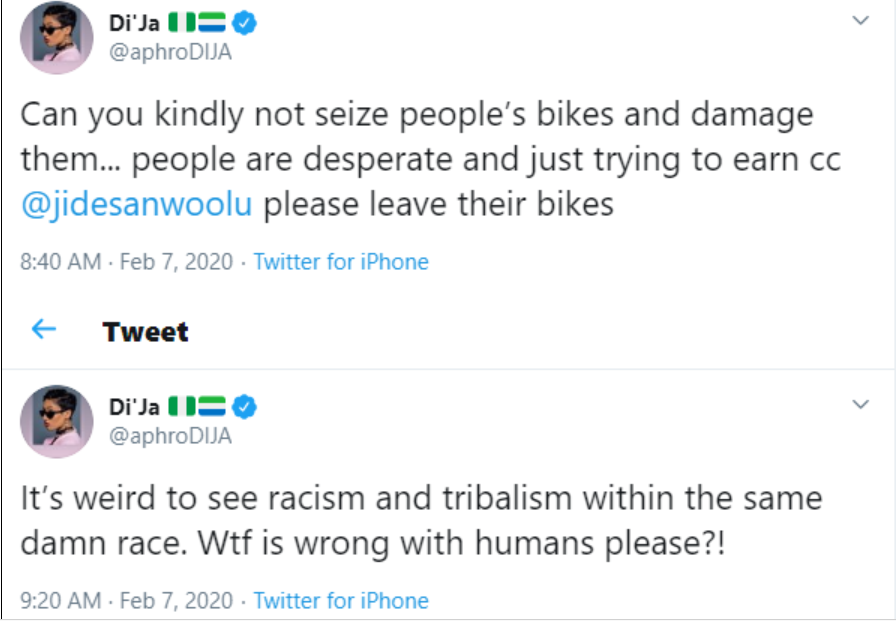Screen dimensions: 896x621
Task: Click the back arrow next to Tweet
Action: click(x=43, y=330)
